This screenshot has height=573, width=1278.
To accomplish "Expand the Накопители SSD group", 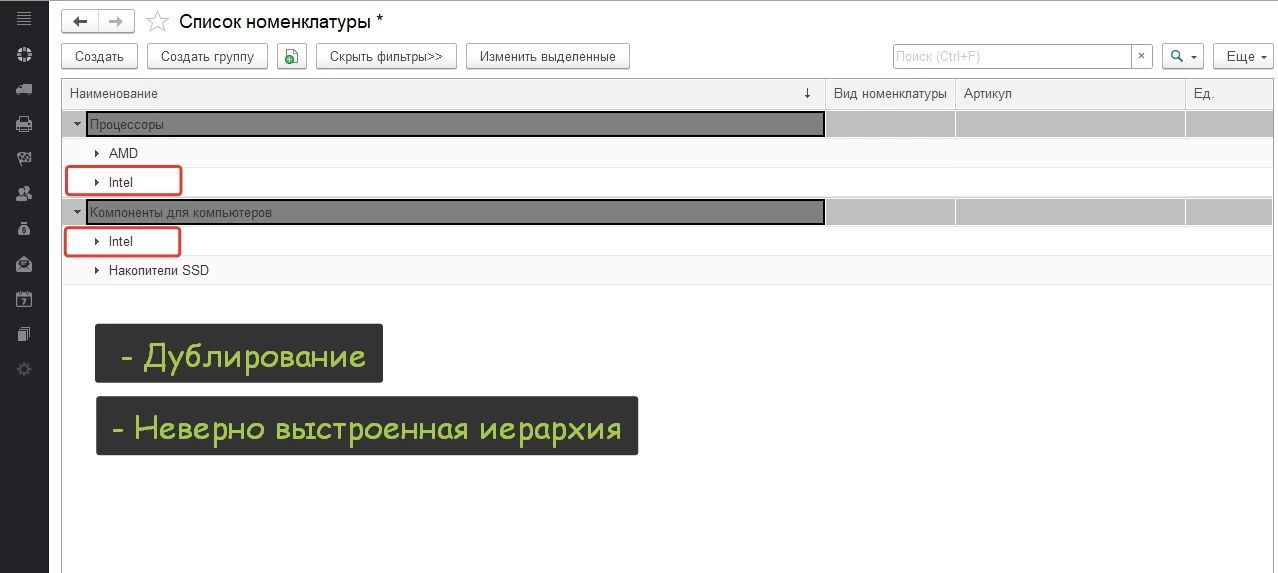I will click(x=97, y=271).
